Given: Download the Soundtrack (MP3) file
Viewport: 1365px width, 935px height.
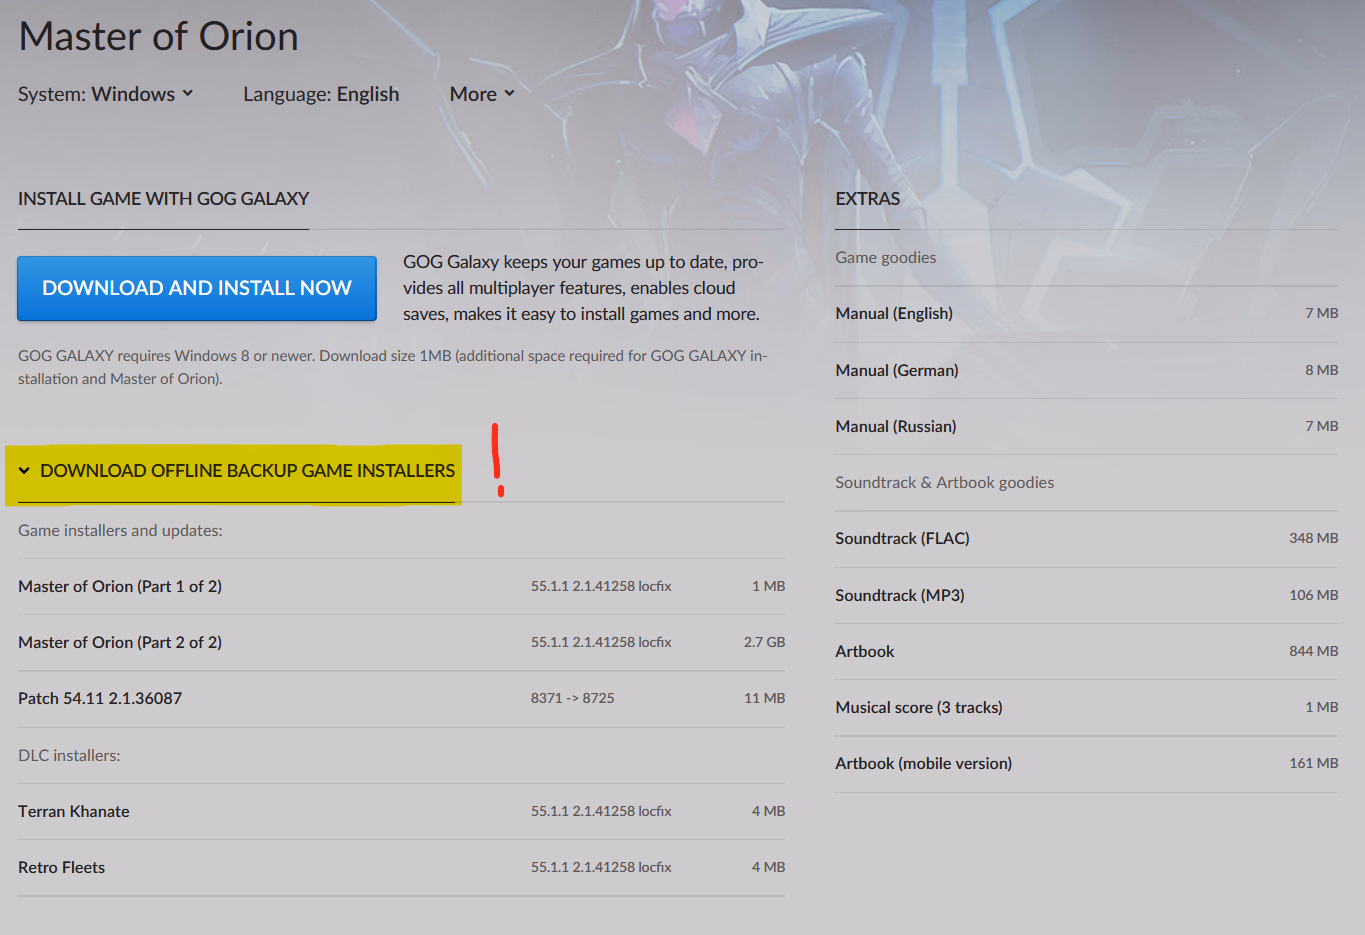Looking at the screenshot, I should [900, 595].
